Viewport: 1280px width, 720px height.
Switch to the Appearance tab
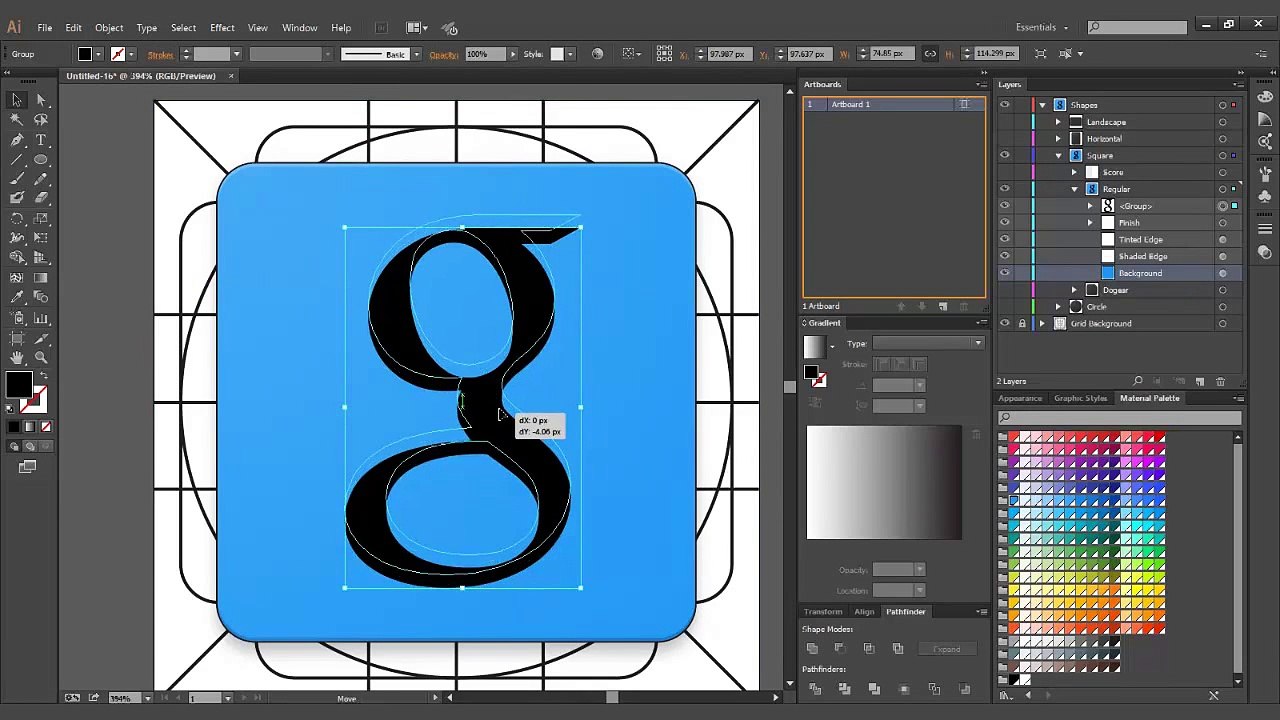(x=1020, y=398)
